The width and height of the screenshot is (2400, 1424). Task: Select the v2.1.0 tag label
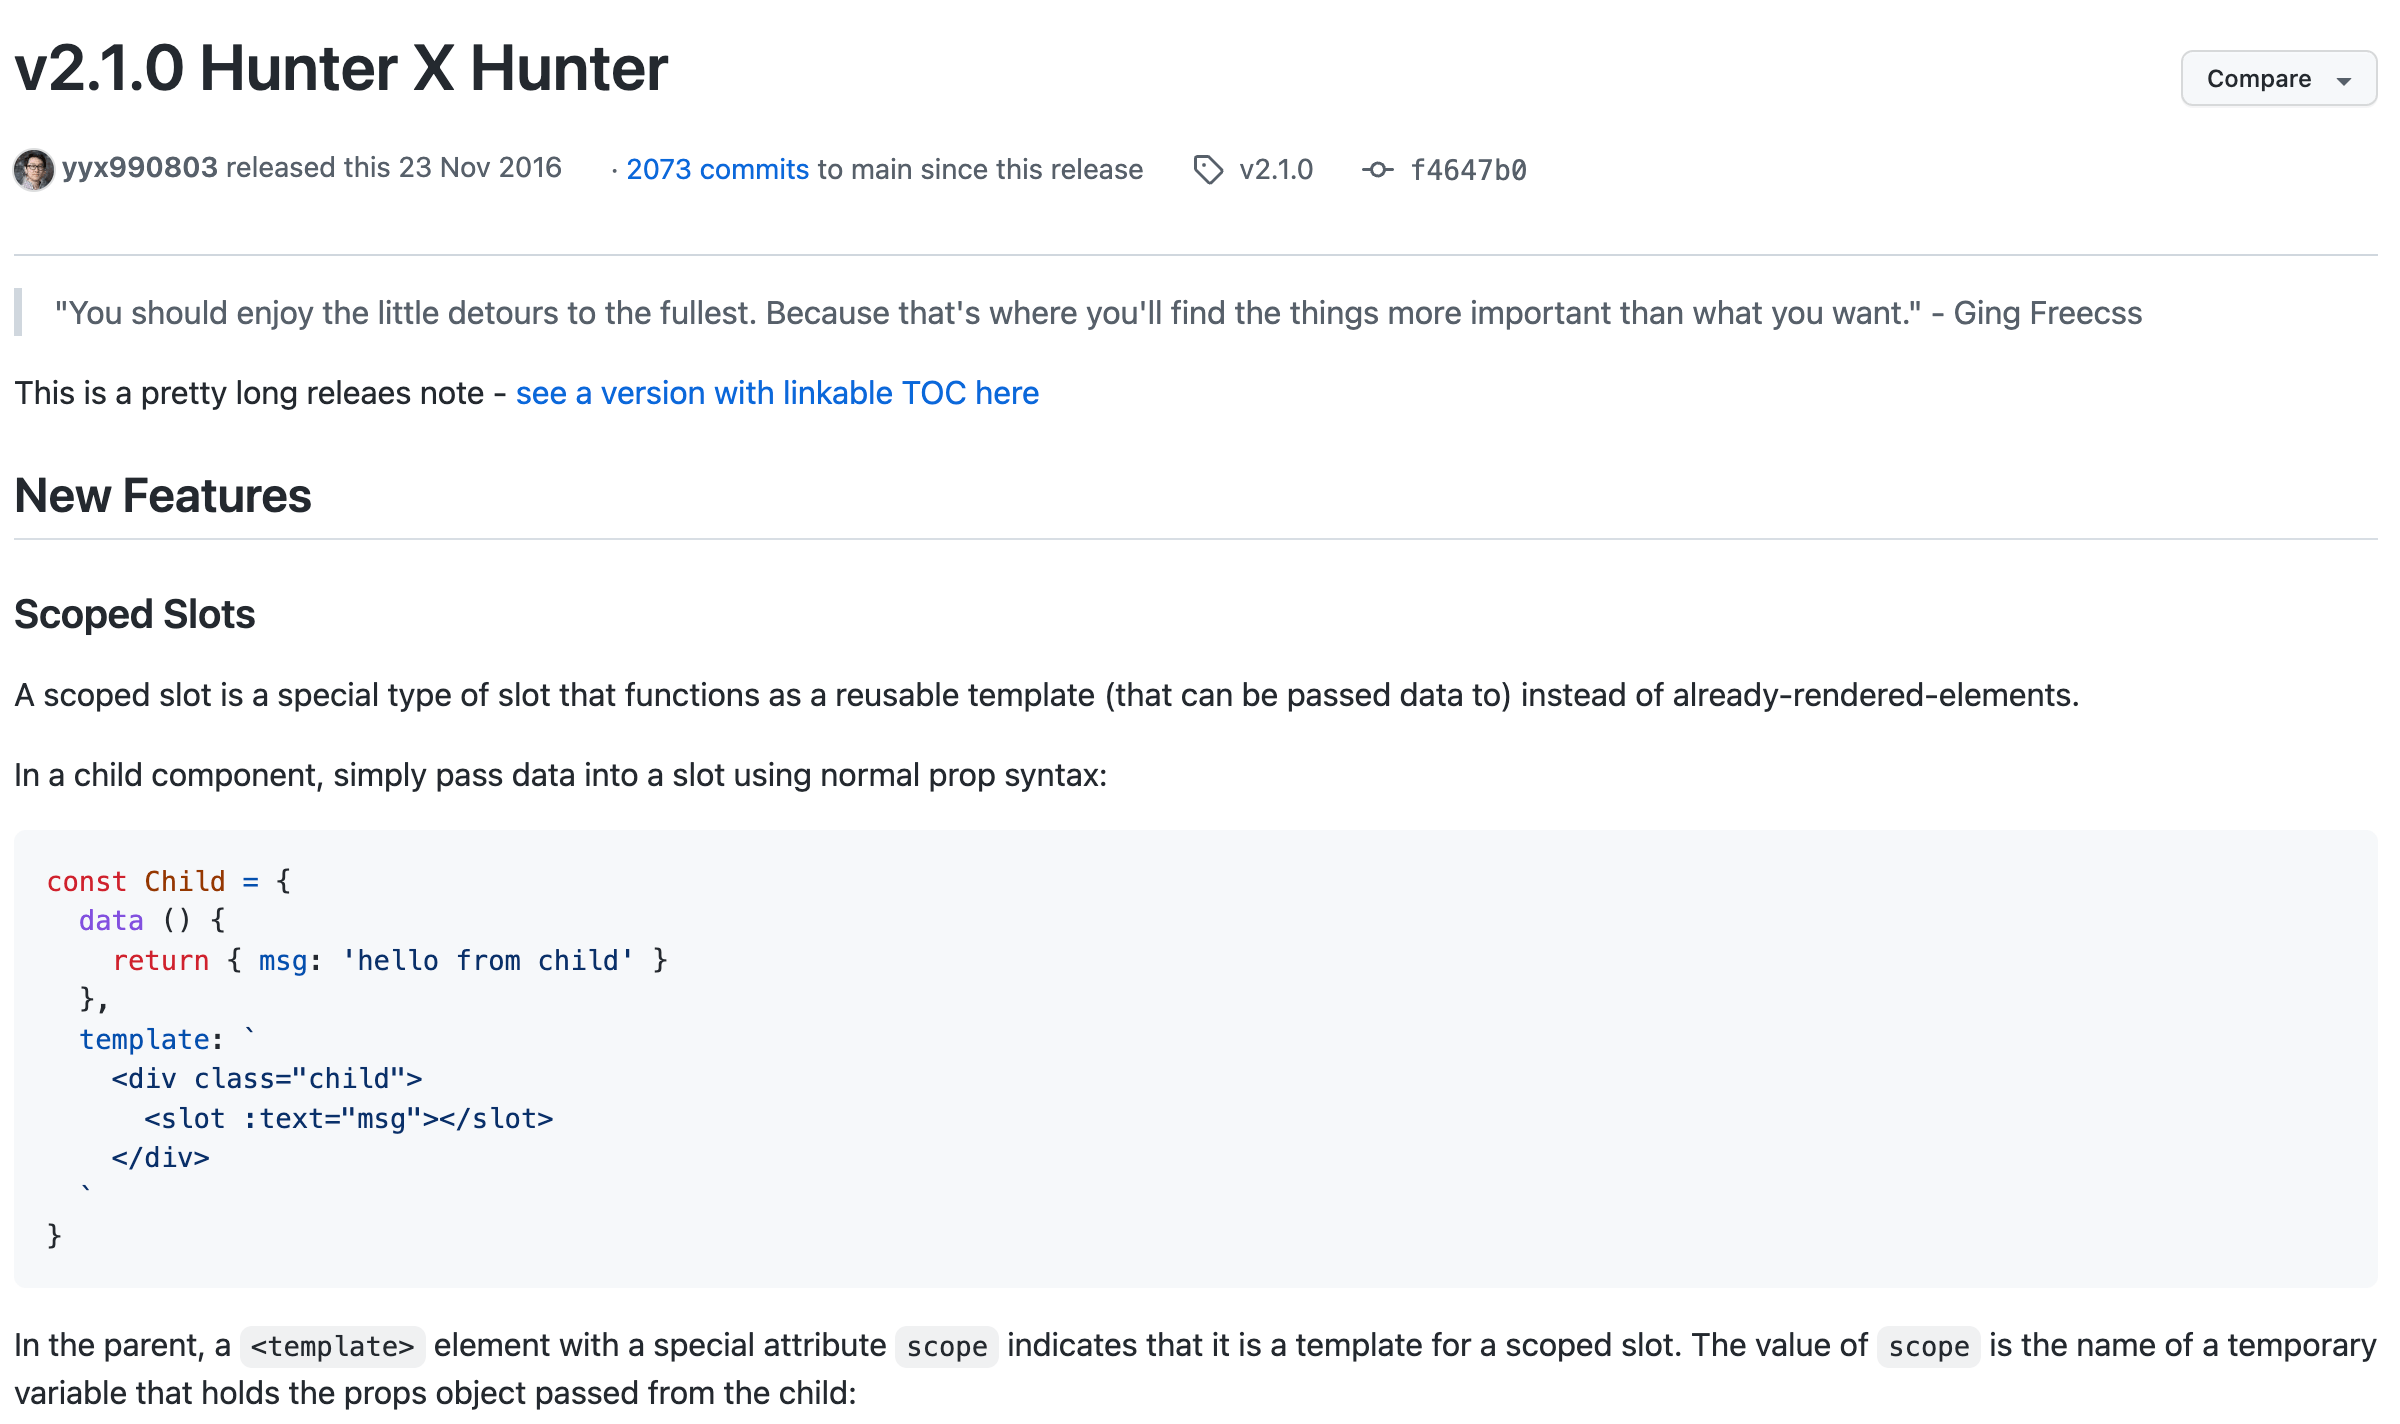tap(1276, 170)
